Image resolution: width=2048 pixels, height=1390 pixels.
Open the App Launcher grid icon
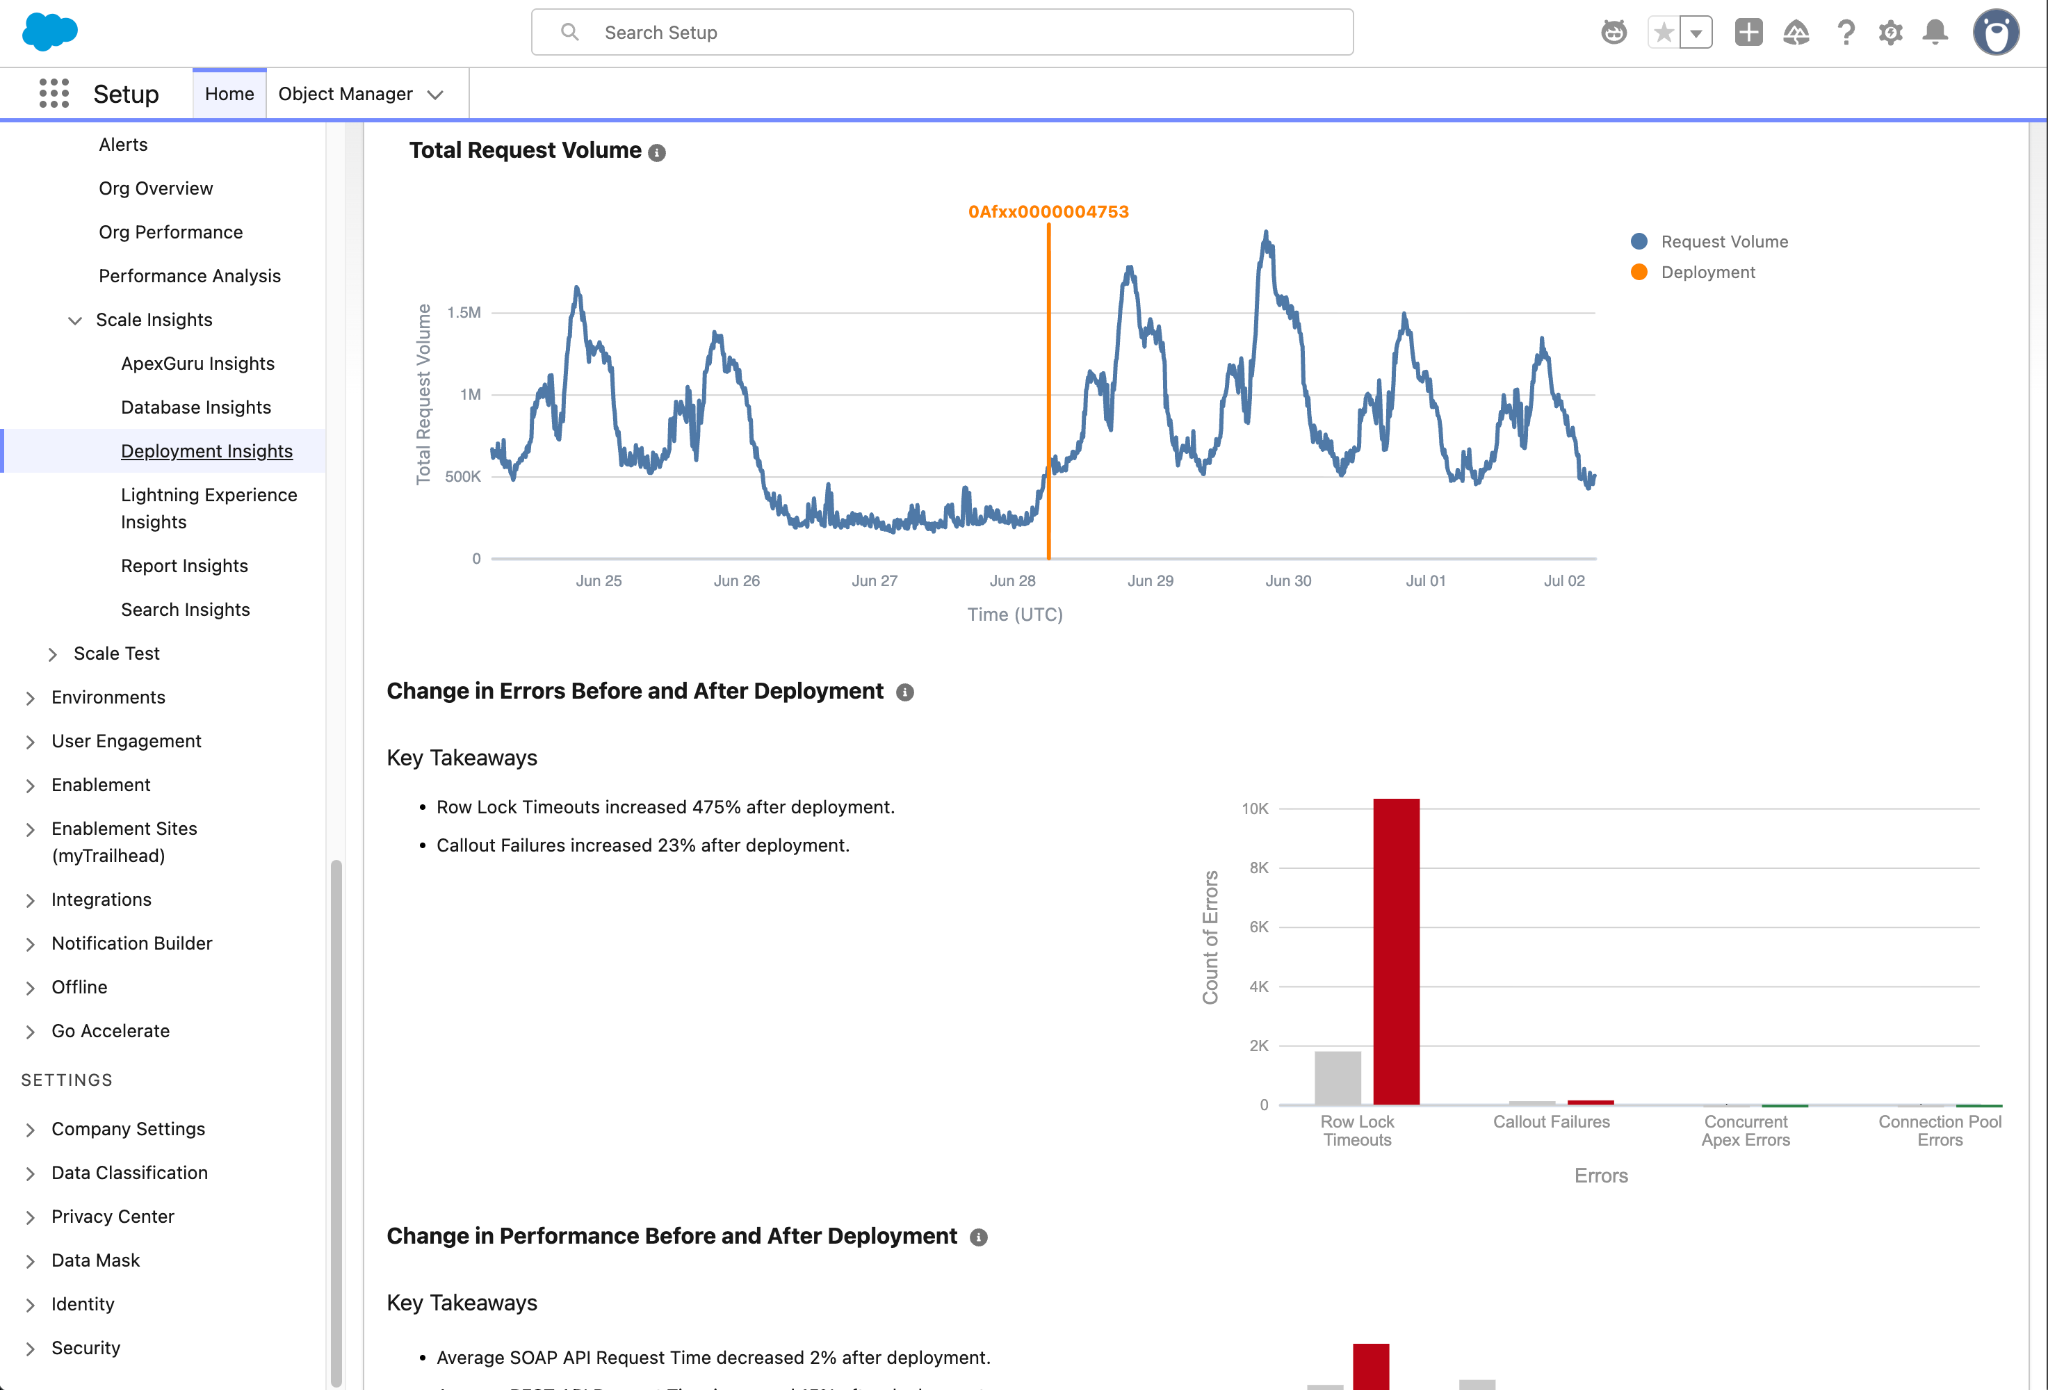(x=54, y=93)
